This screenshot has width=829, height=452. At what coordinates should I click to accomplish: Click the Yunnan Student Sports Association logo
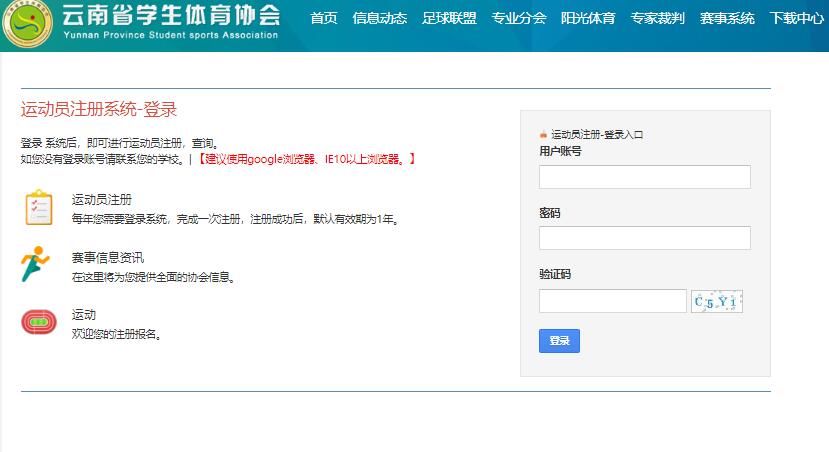pos(27,23)
